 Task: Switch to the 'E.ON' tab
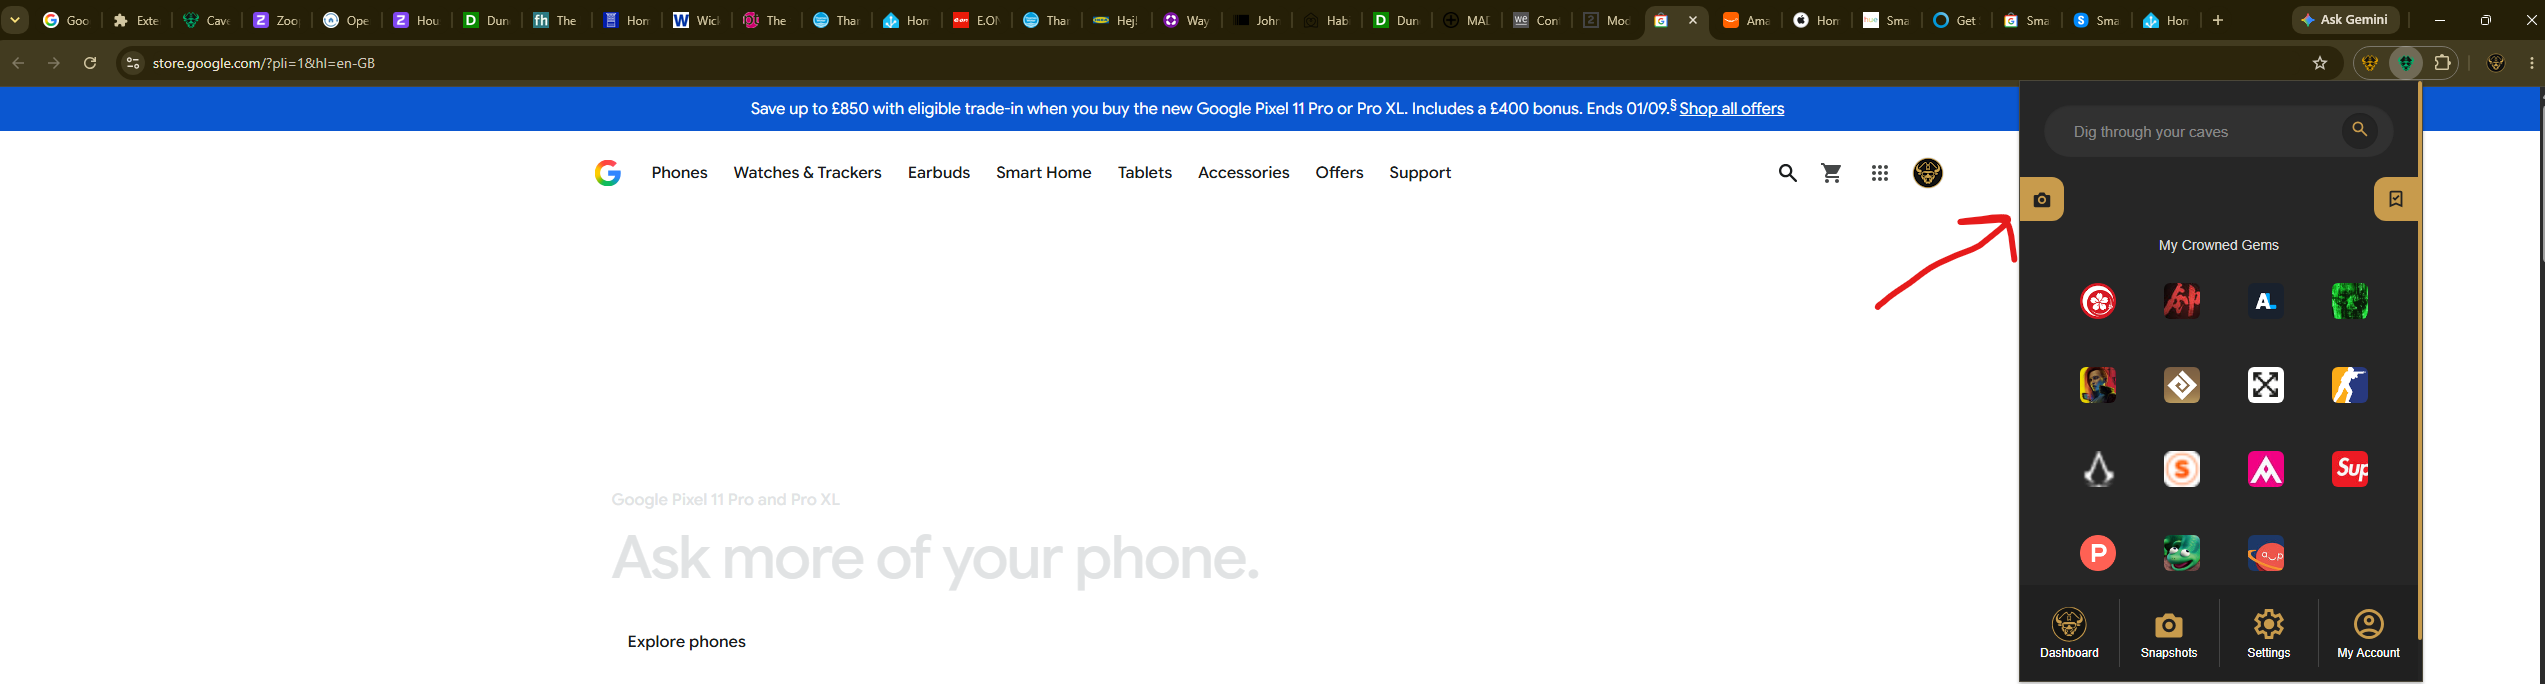pos(976,20)
